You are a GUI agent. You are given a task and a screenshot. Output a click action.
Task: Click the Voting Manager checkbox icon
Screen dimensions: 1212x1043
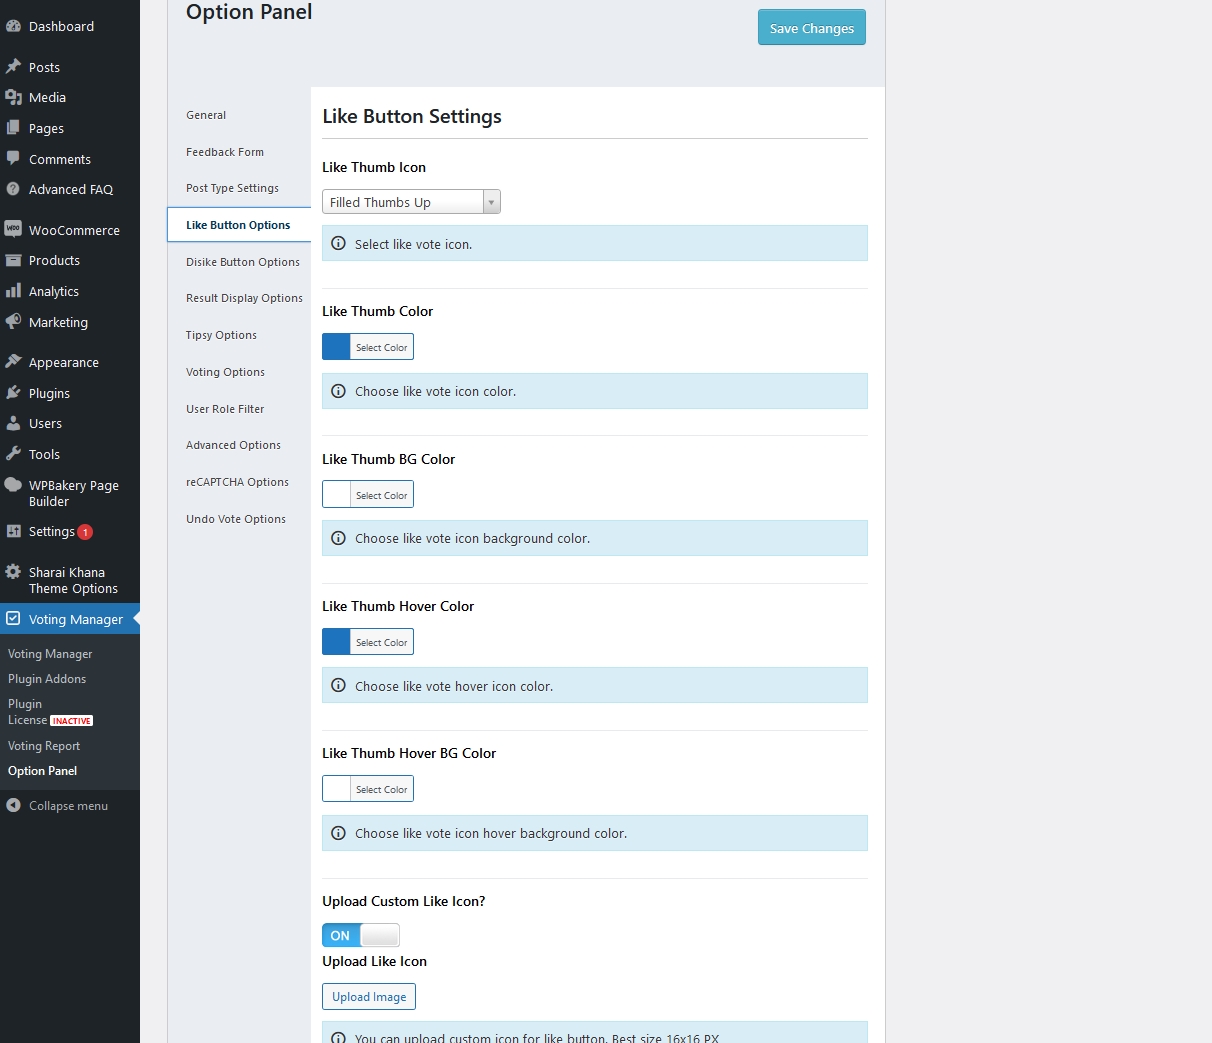13,619
